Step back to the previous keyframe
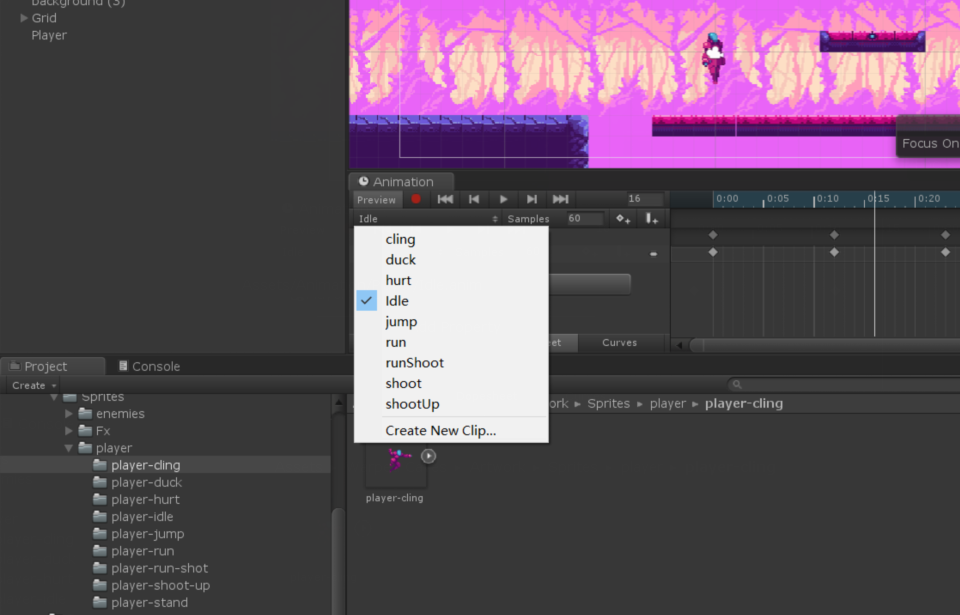 (473, 199)
